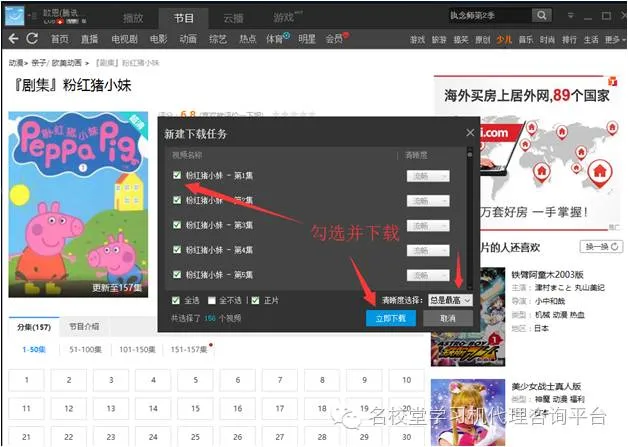Open 铁臂阿童木2003版 title link
Screen dimensions: 628x447
(547, 275)
